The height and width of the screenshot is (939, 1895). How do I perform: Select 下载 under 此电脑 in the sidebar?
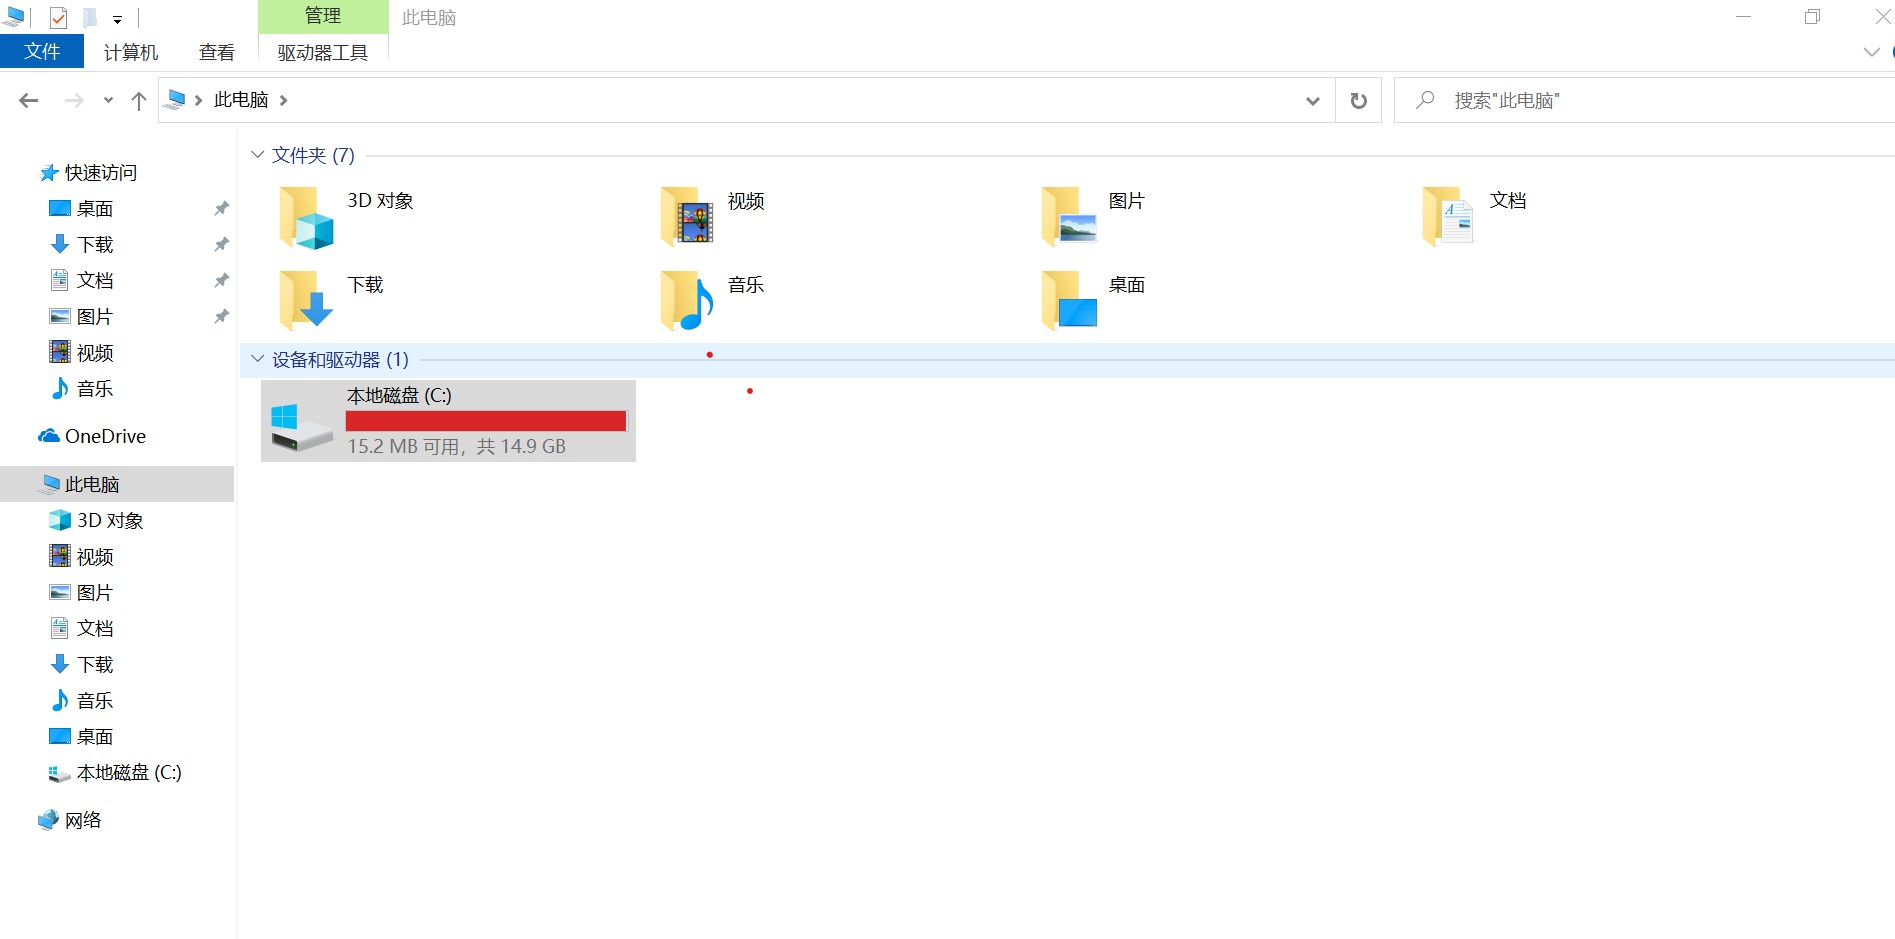pos(82,664)
